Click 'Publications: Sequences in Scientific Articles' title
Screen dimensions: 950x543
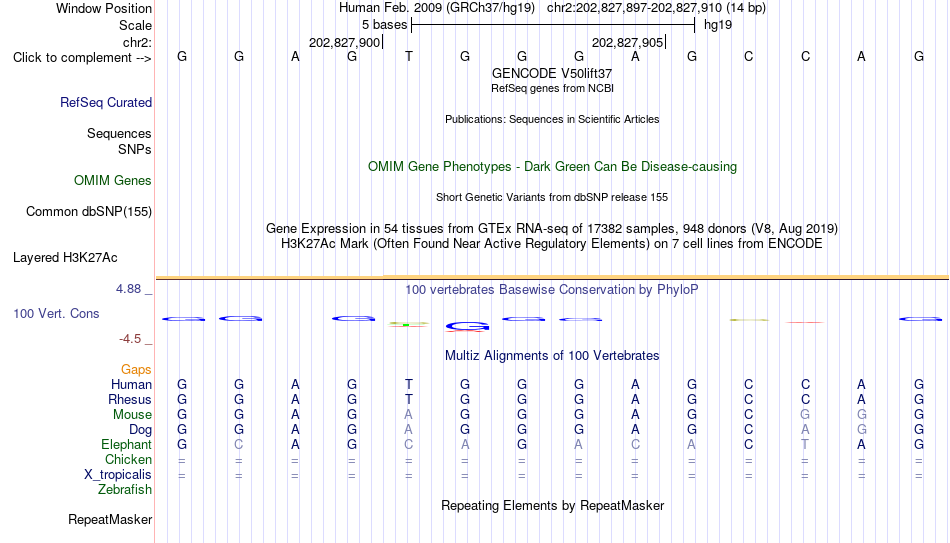[x=552, y=119]
